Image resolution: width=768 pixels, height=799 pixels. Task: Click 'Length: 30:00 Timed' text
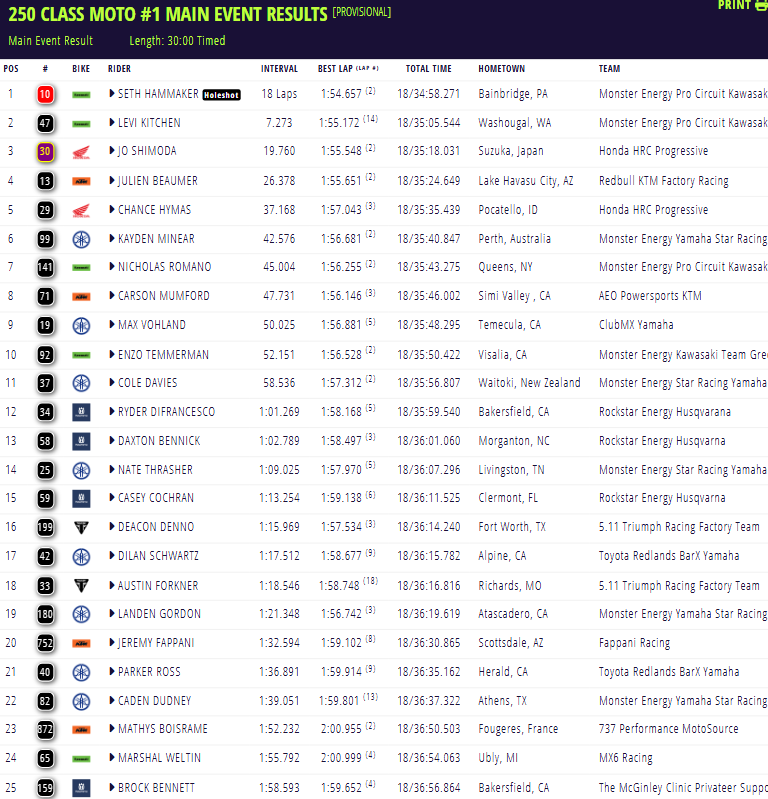(177, 41)
